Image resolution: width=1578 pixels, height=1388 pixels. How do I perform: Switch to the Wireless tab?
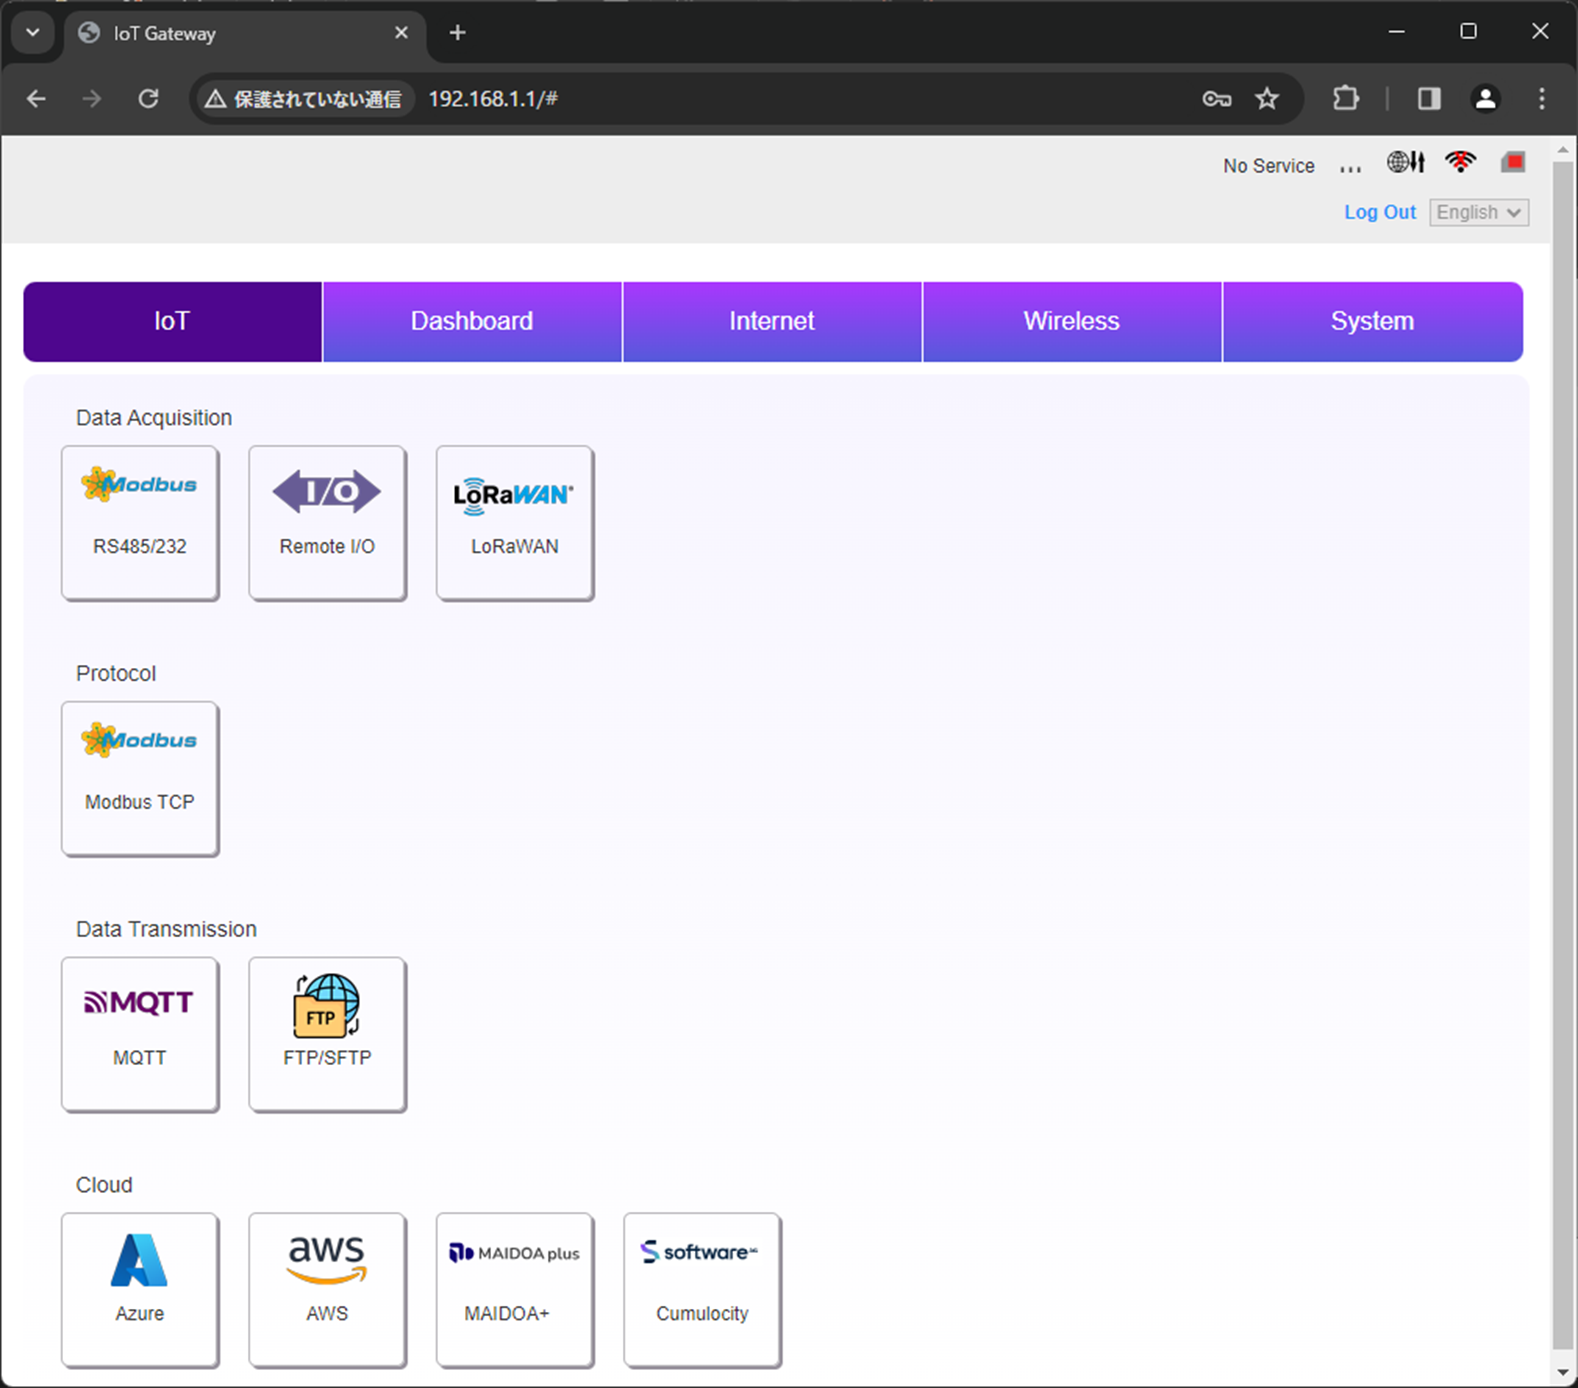pos(1071,321)
